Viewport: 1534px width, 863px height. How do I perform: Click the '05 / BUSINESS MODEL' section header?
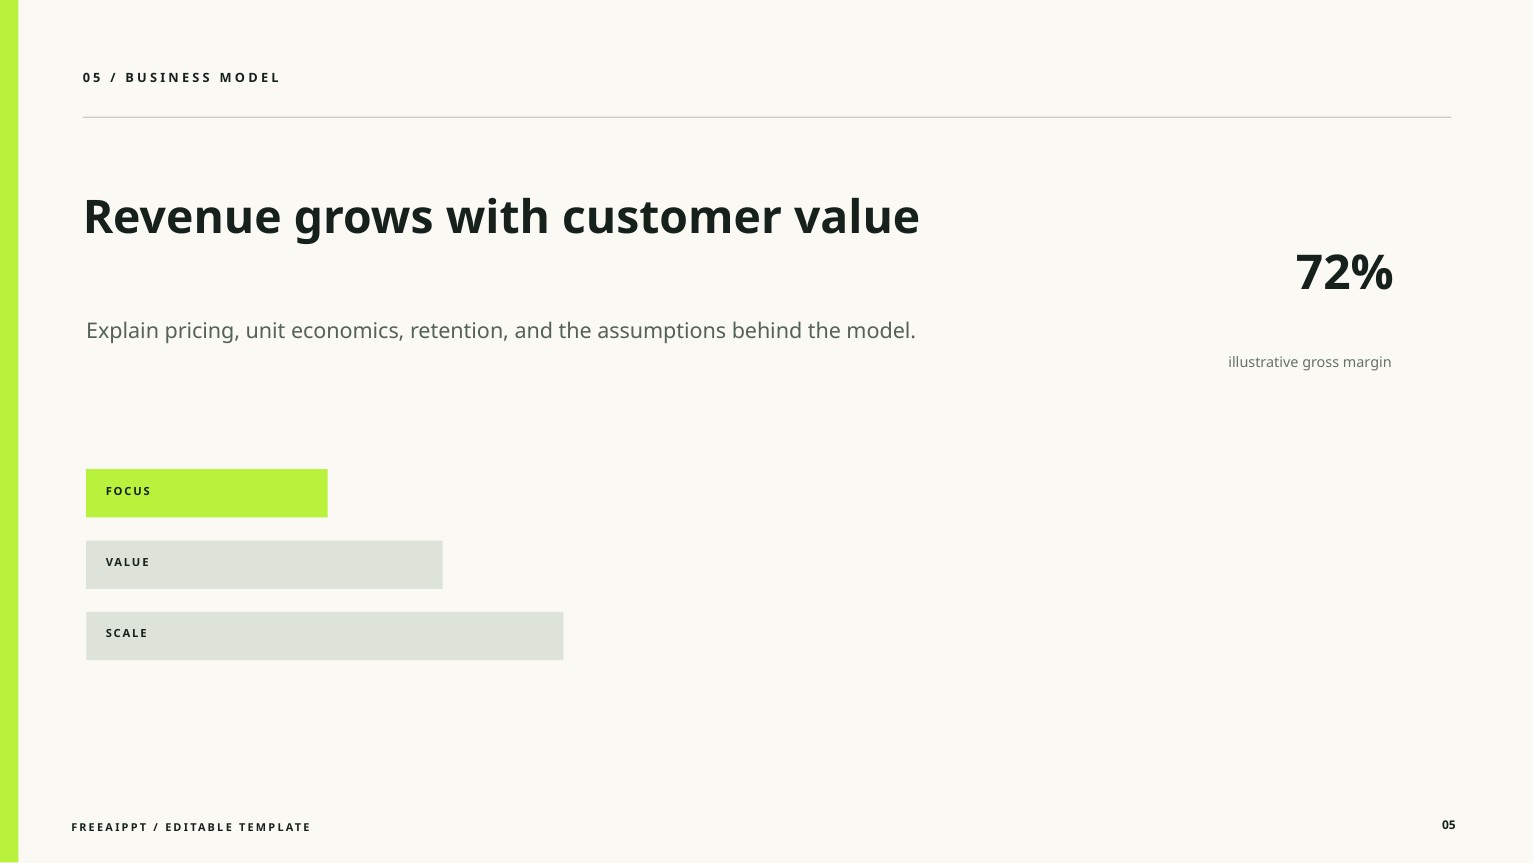click(x=181, y=78)
